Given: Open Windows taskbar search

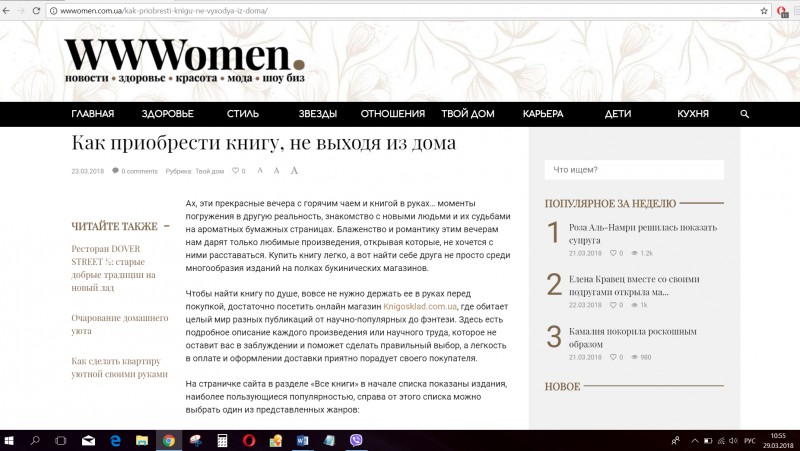Looking at the screenshot, I should [x=35, y=440].
